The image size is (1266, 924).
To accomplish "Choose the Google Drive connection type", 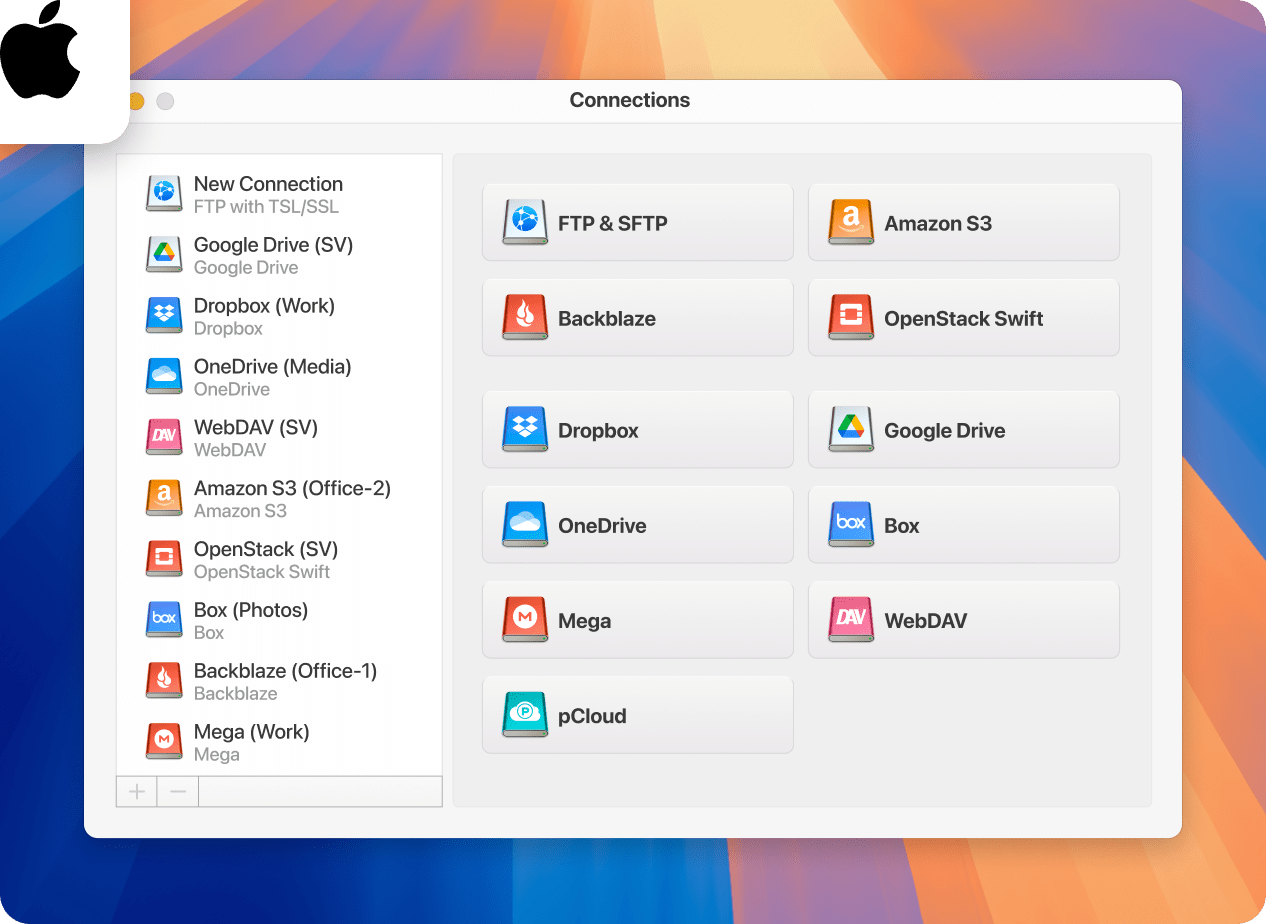I will [x=963, y=429].
